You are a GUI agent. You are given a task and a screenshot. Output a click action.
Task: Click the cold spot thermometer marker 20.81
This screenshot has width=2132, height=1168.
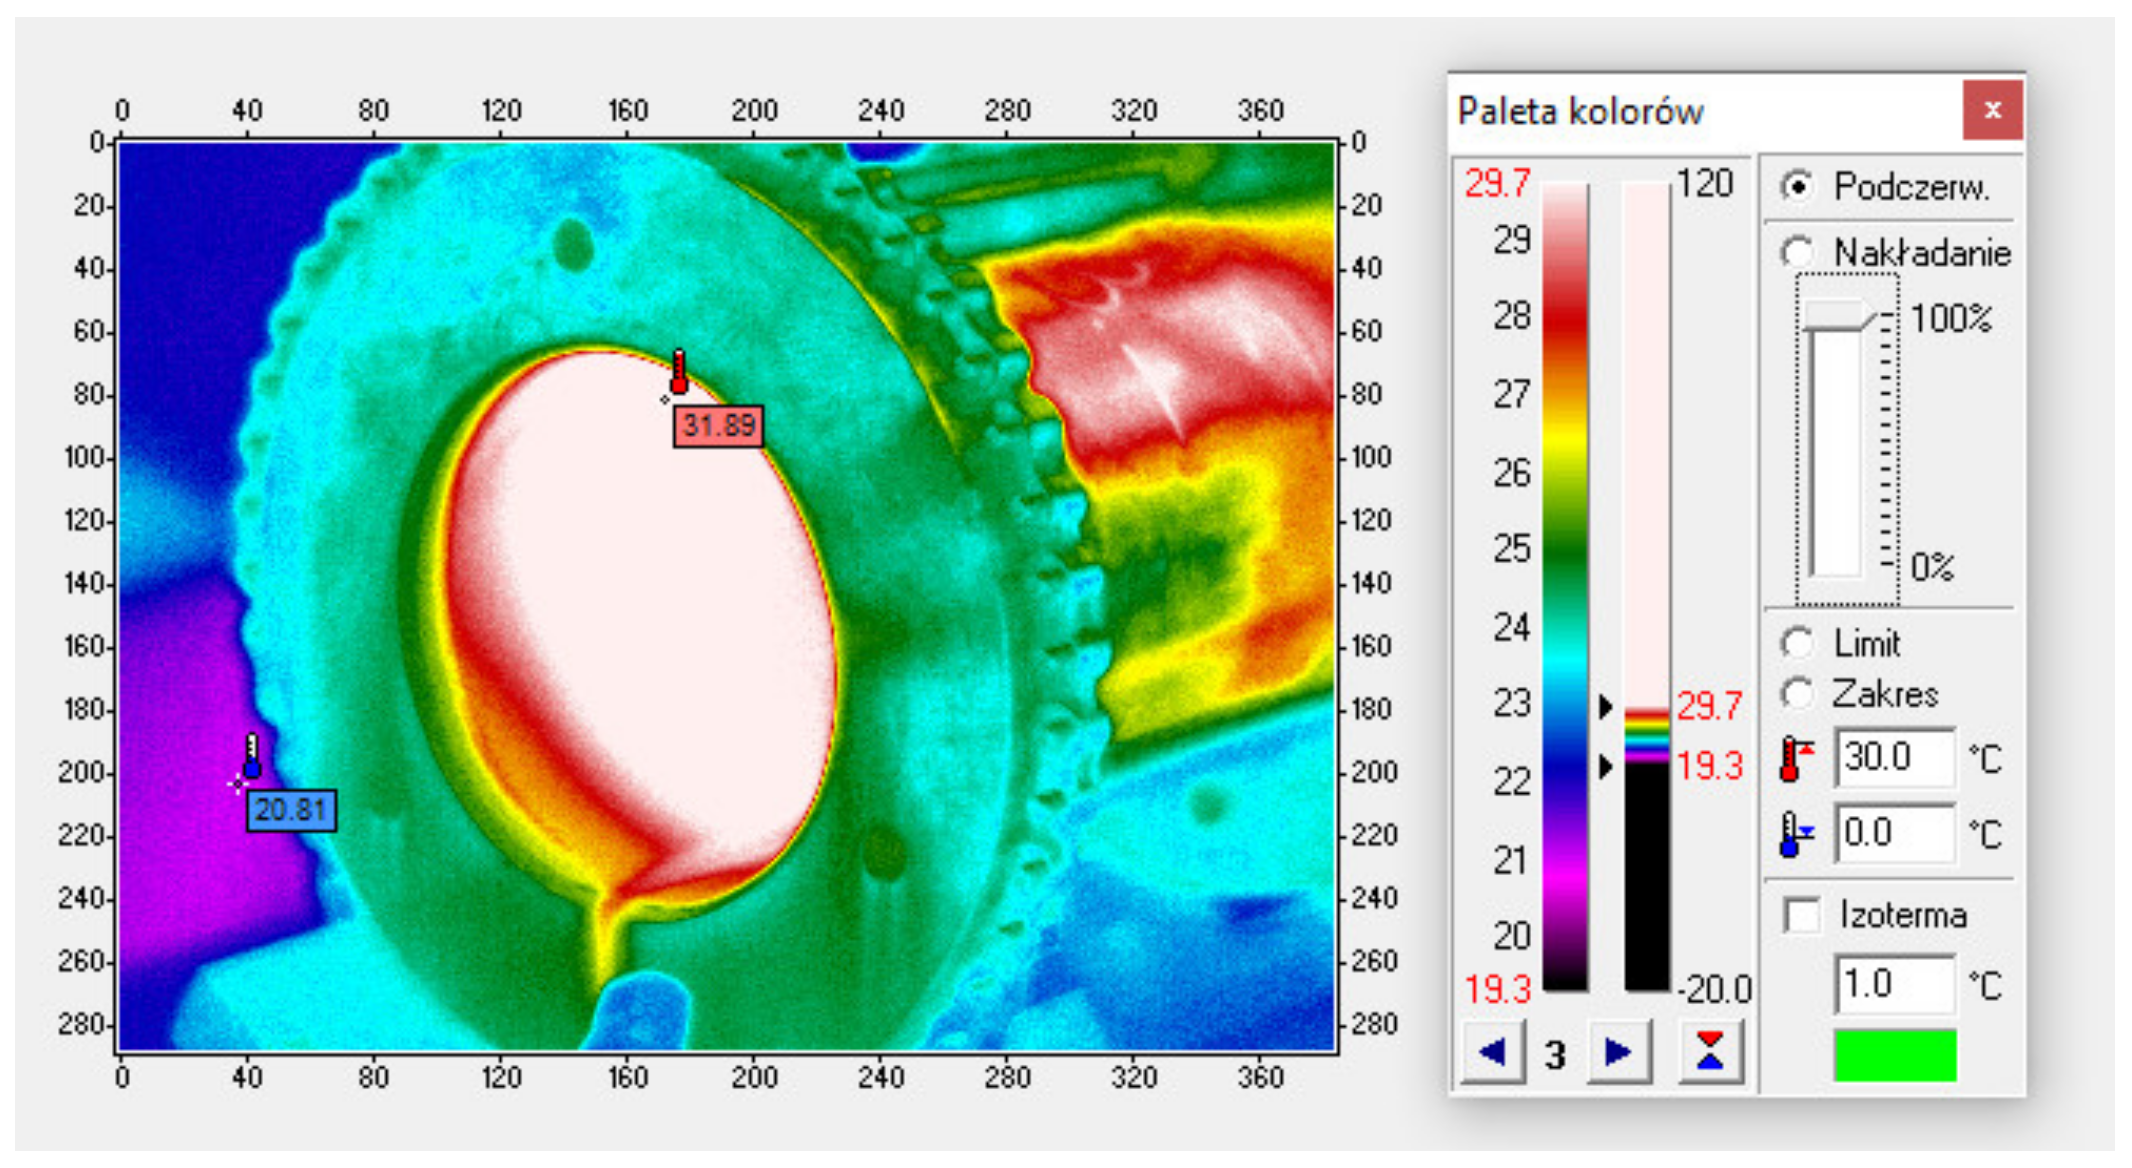tap(252, 757)
